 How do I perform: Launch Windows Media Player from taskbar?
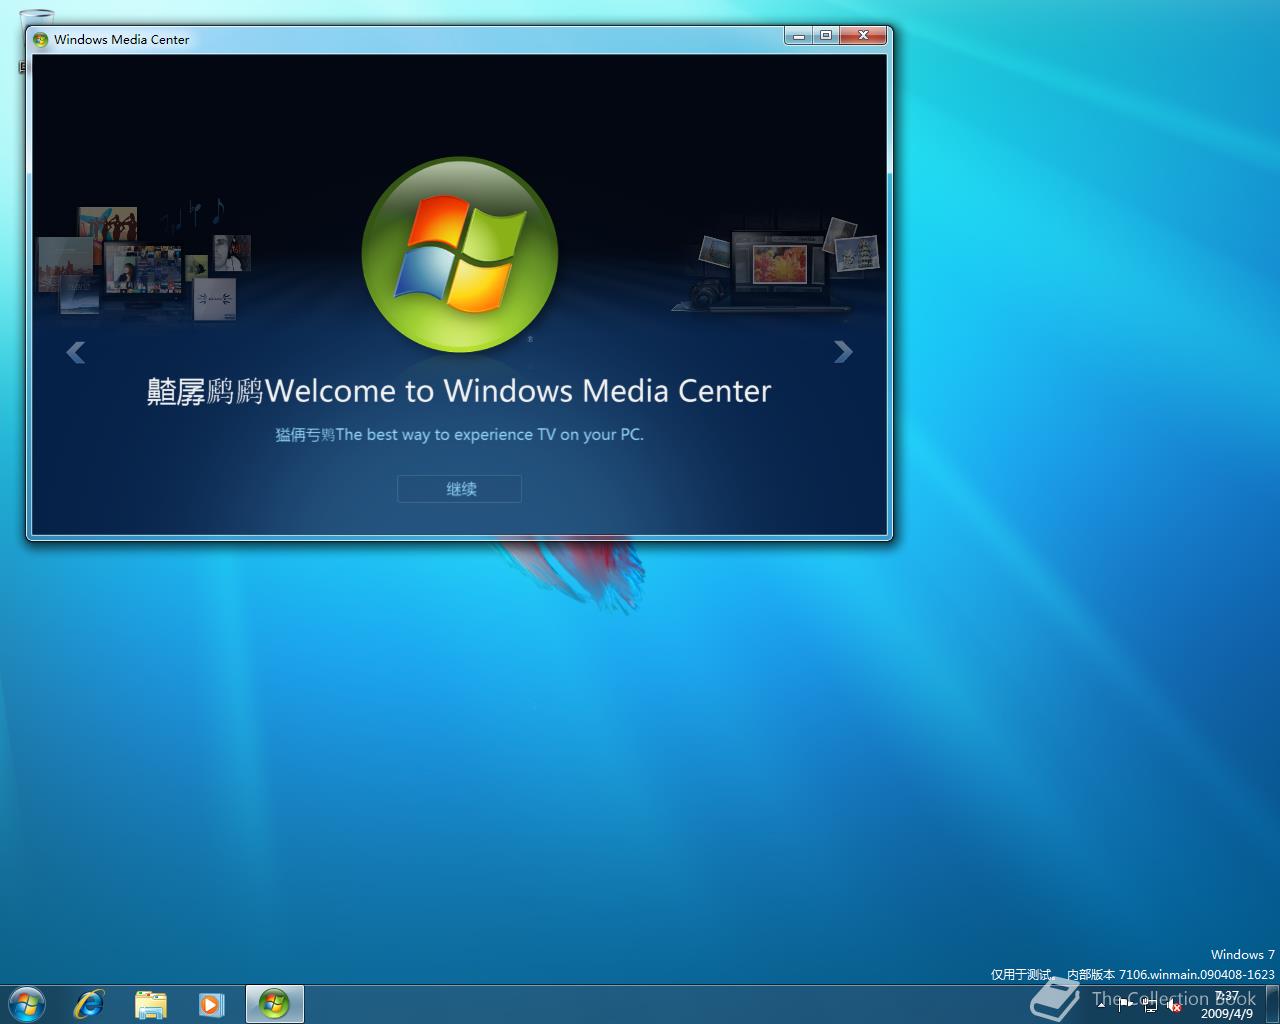(211, 1004)
